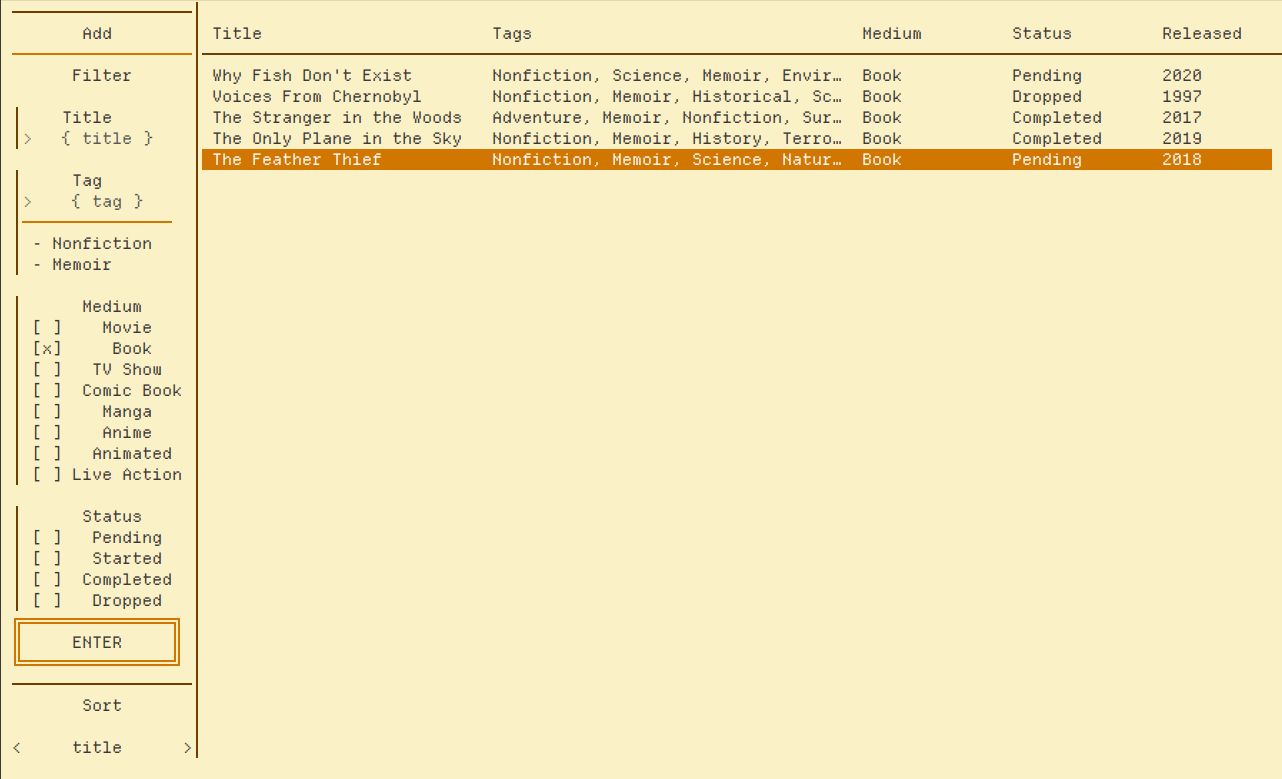Click the Medium column header
The image size is (1282, 779).
point(892,33)
